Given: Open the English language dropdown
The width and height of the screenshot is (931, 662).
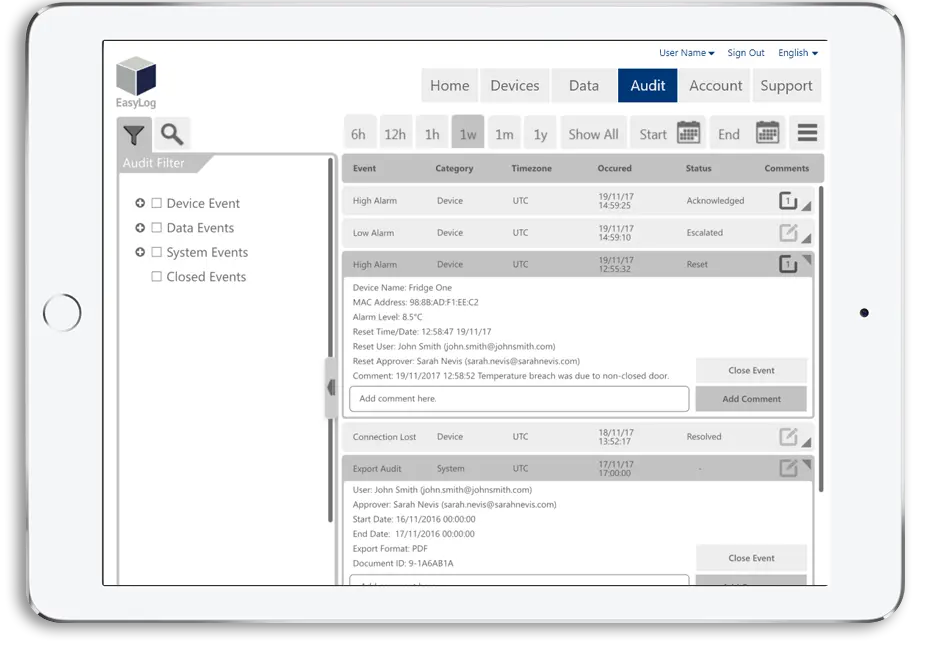Looking at the screenshot, I should pyautogui.click(x=798, y=52).
